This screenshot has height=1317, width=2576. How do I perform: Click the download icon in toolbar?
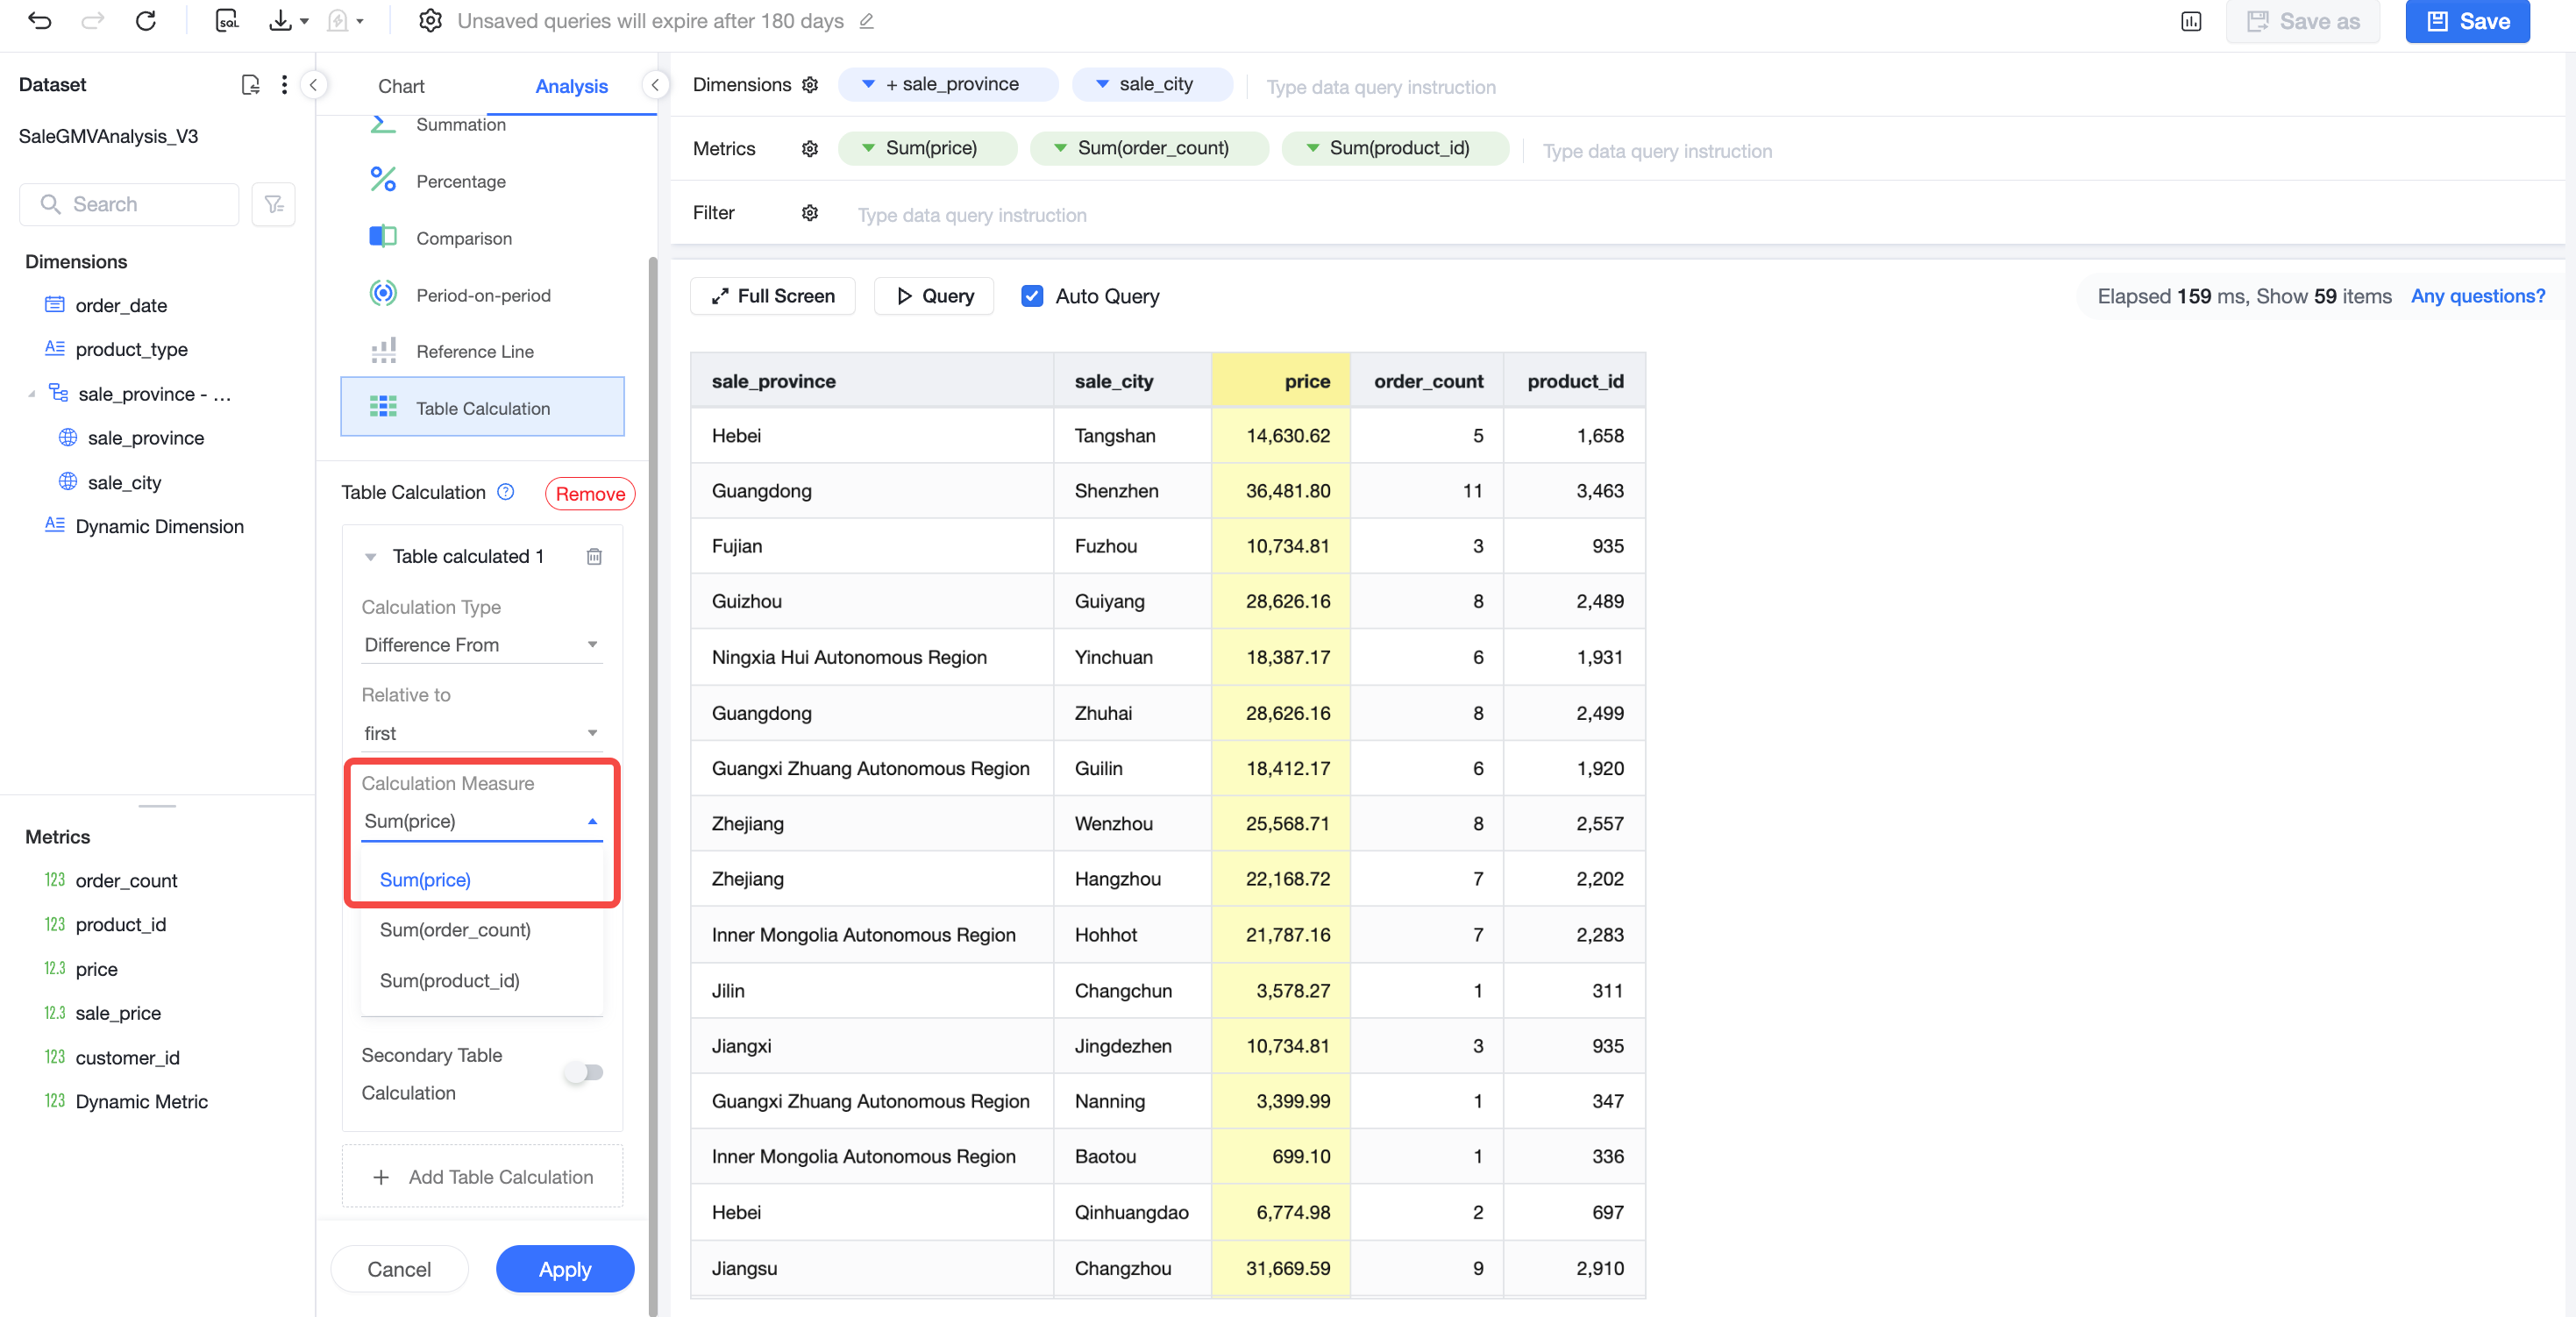point(281,21)
